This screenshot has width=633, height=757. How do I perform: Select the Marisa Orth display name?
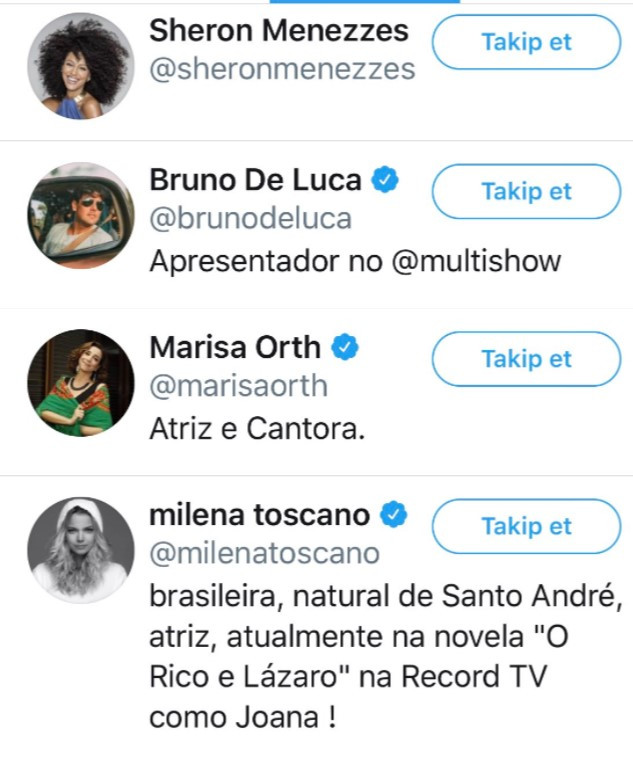pyautogui.click(x=235, y=348)
